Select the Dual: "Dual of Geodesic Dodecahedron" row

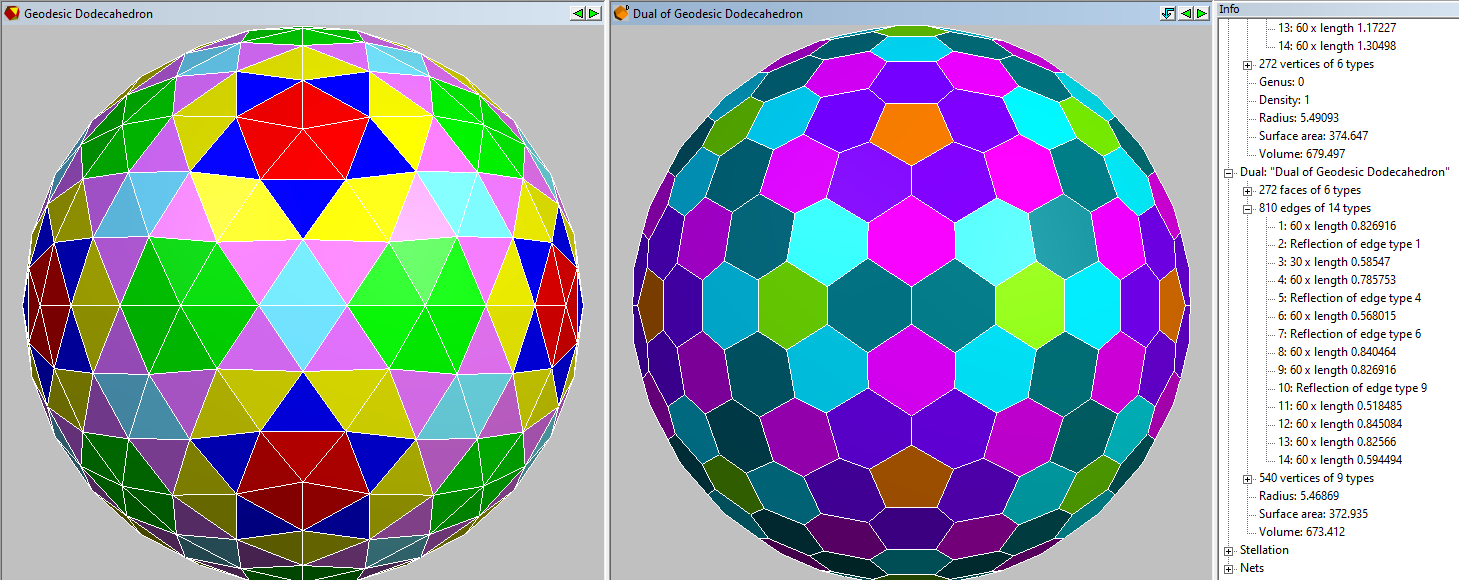(1345, 172)
